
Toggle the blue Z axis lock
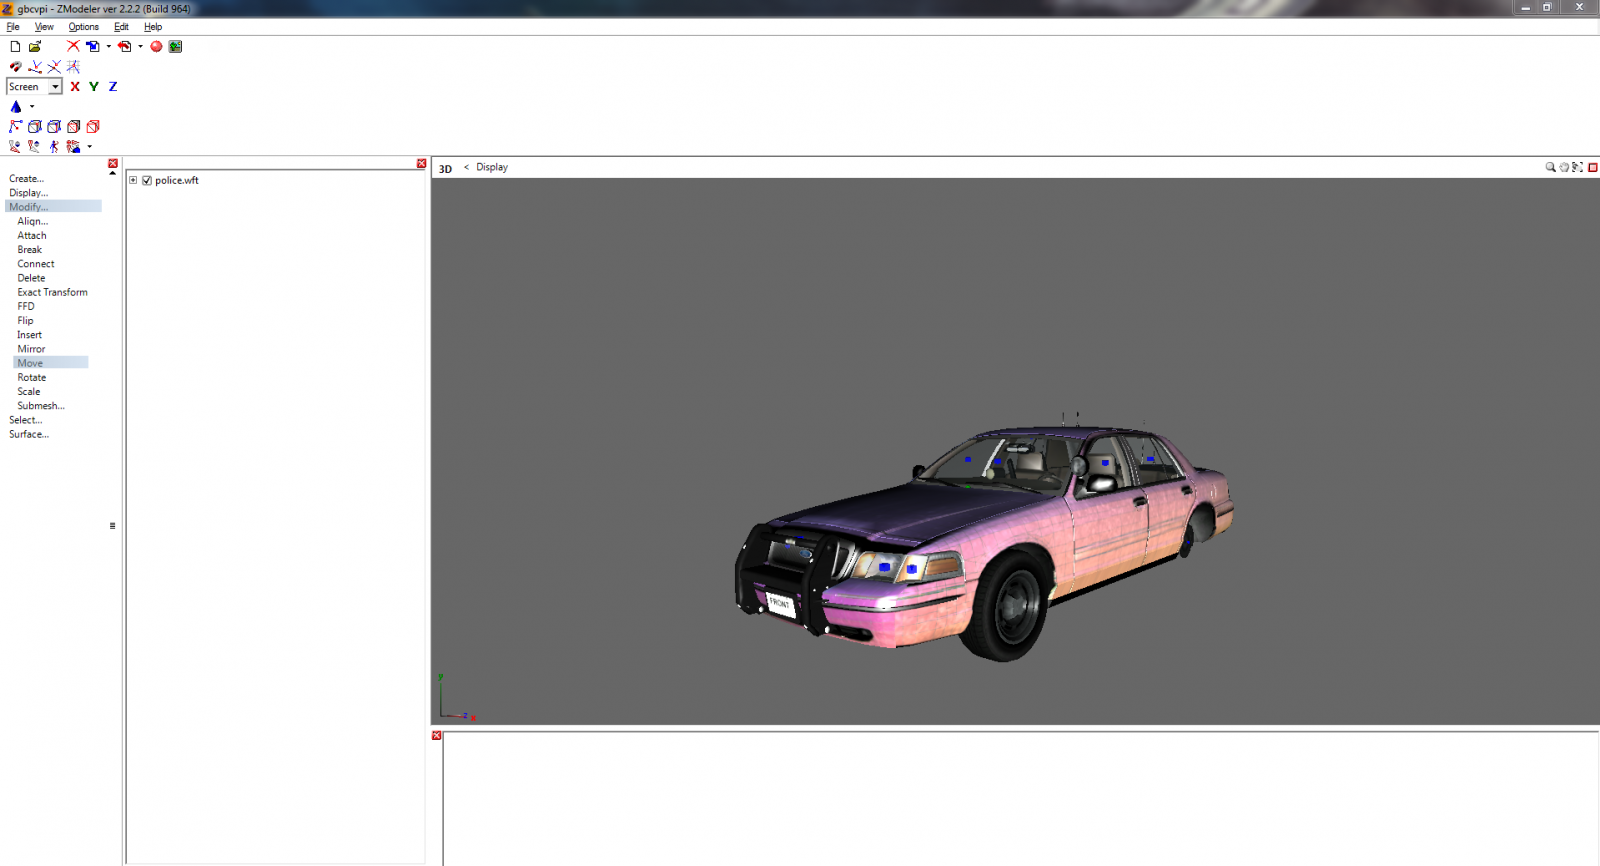click(113, 87)
